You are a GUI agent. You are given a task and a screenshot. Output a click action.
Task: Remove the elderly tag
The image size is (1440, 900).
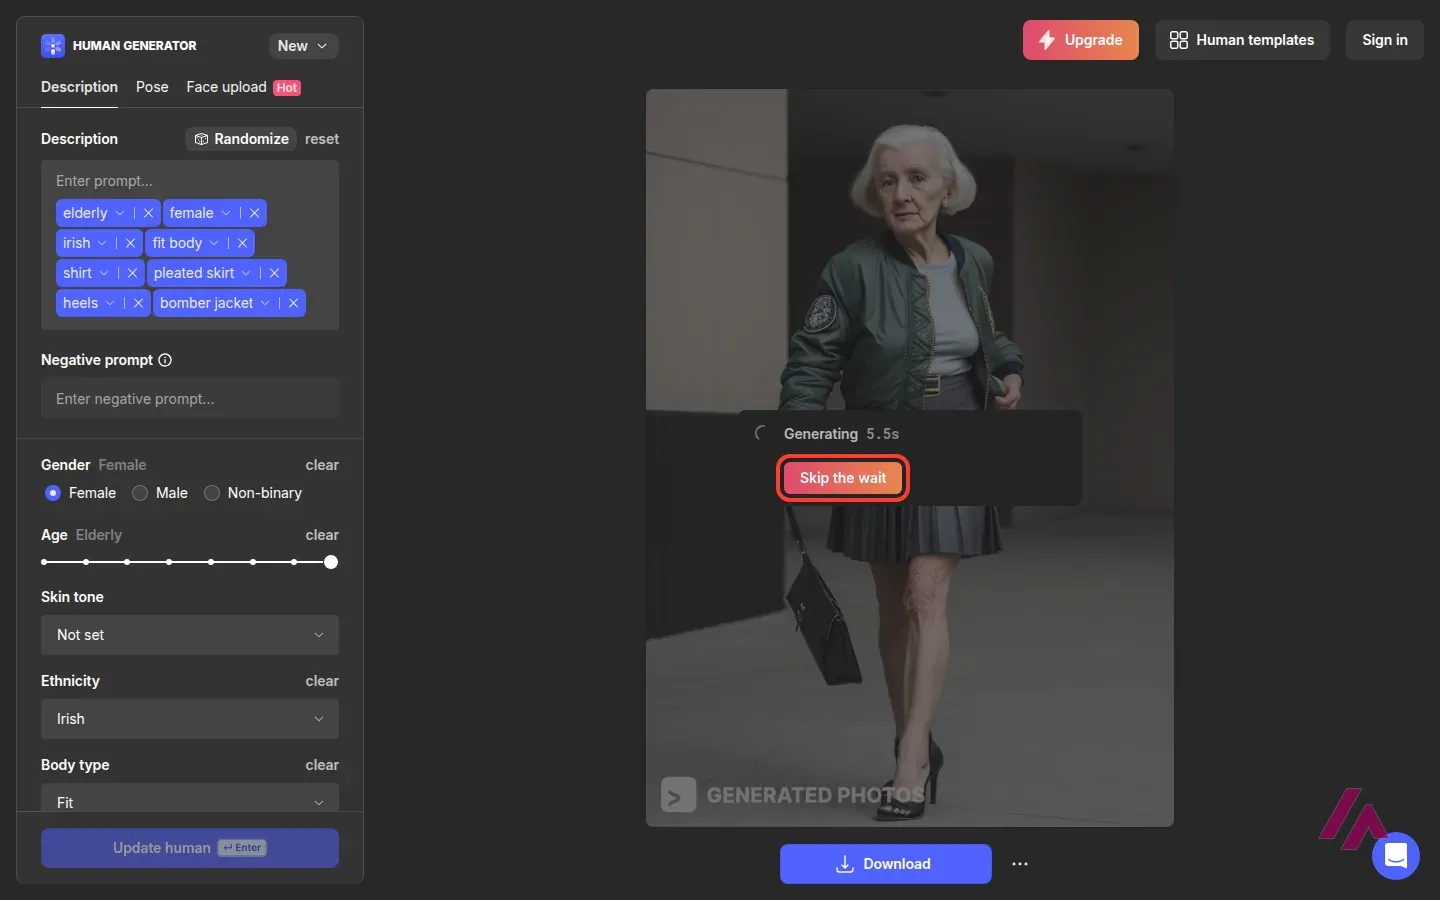148,213
